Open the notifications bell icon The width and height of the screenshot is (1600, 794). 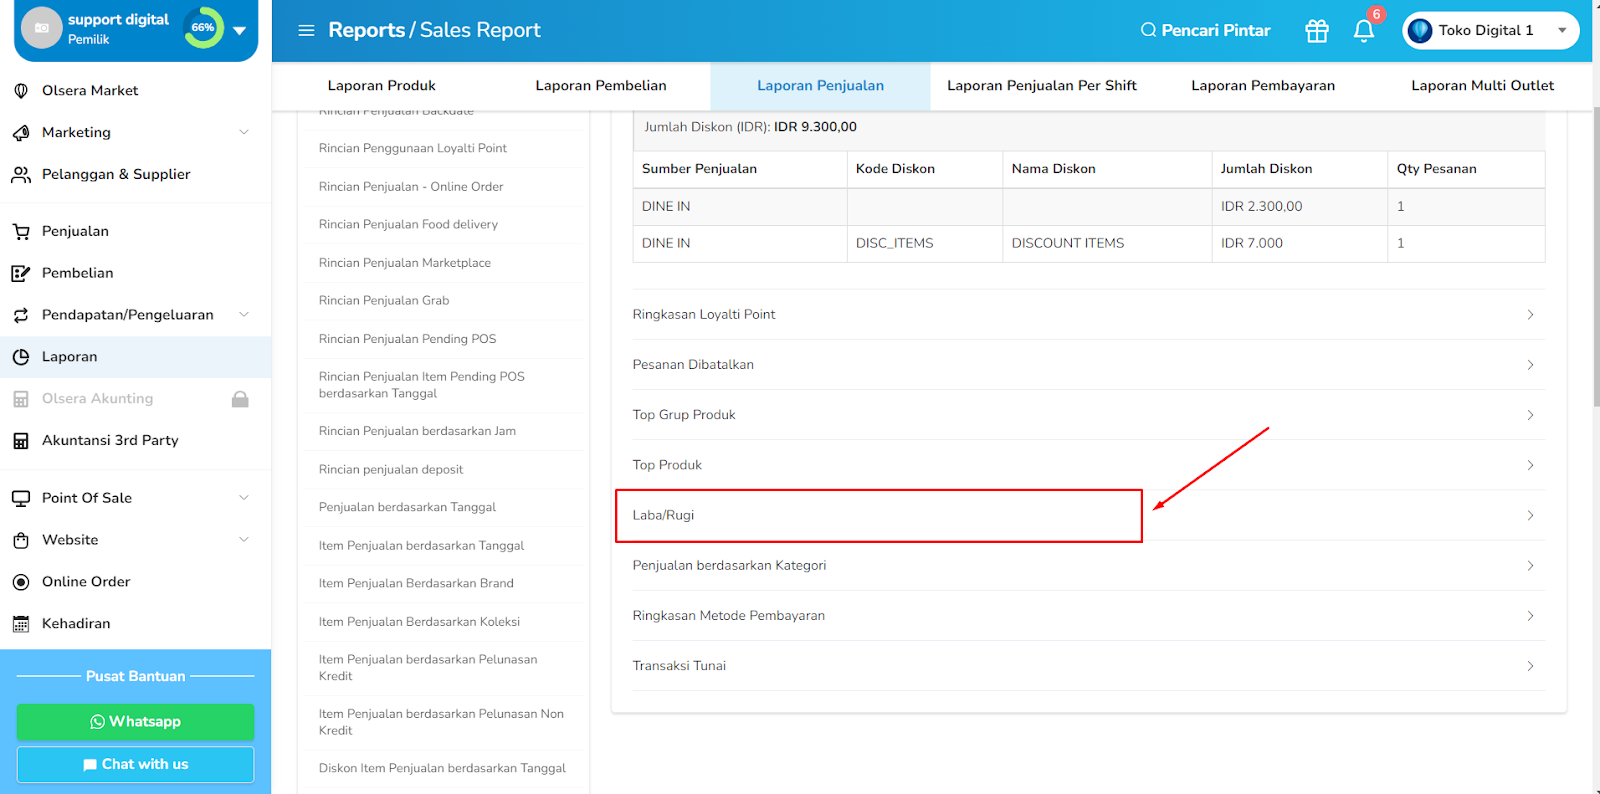1364,31
